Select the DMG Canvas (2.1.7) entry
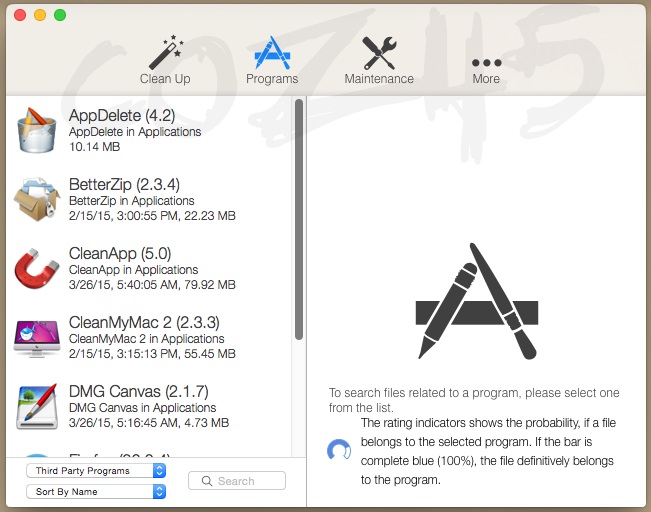The width and height of the screenshot is (651, 512). [x=149, y=407]
